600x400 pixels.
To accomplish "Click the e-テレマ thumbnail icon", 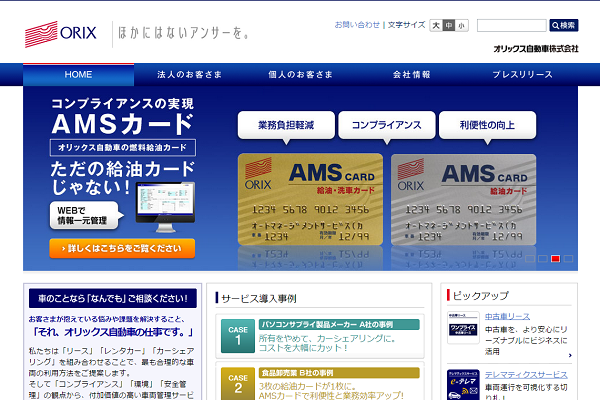I will 463,385.
